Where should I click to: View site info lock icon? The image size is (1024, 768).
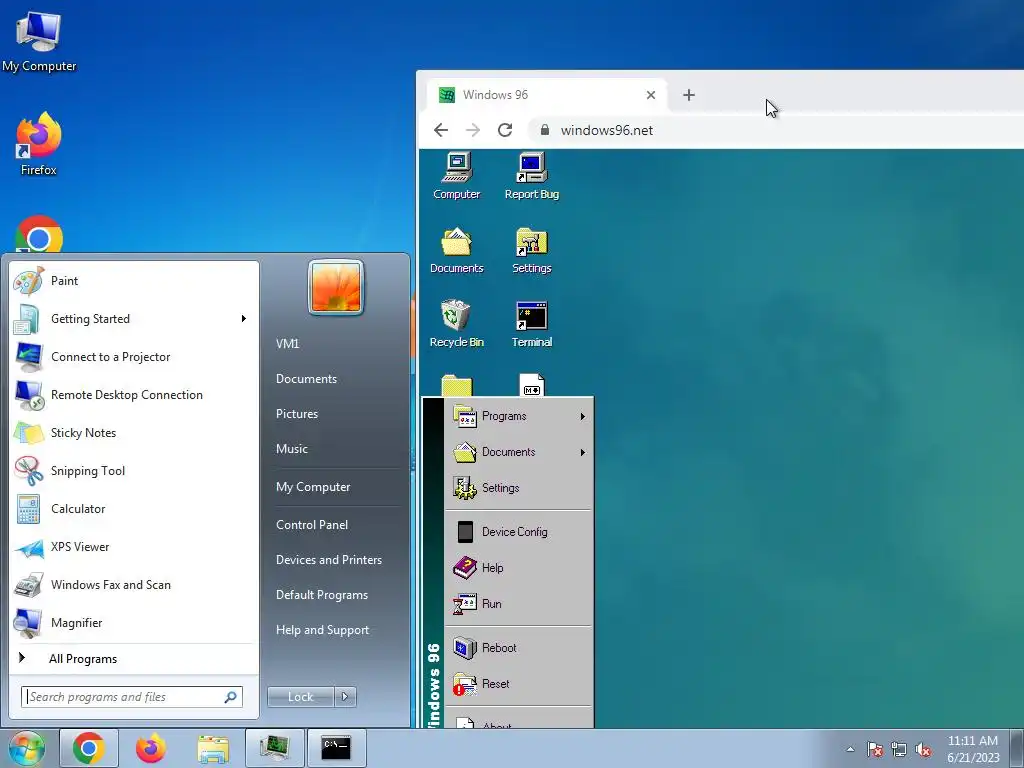pos(545,130)
